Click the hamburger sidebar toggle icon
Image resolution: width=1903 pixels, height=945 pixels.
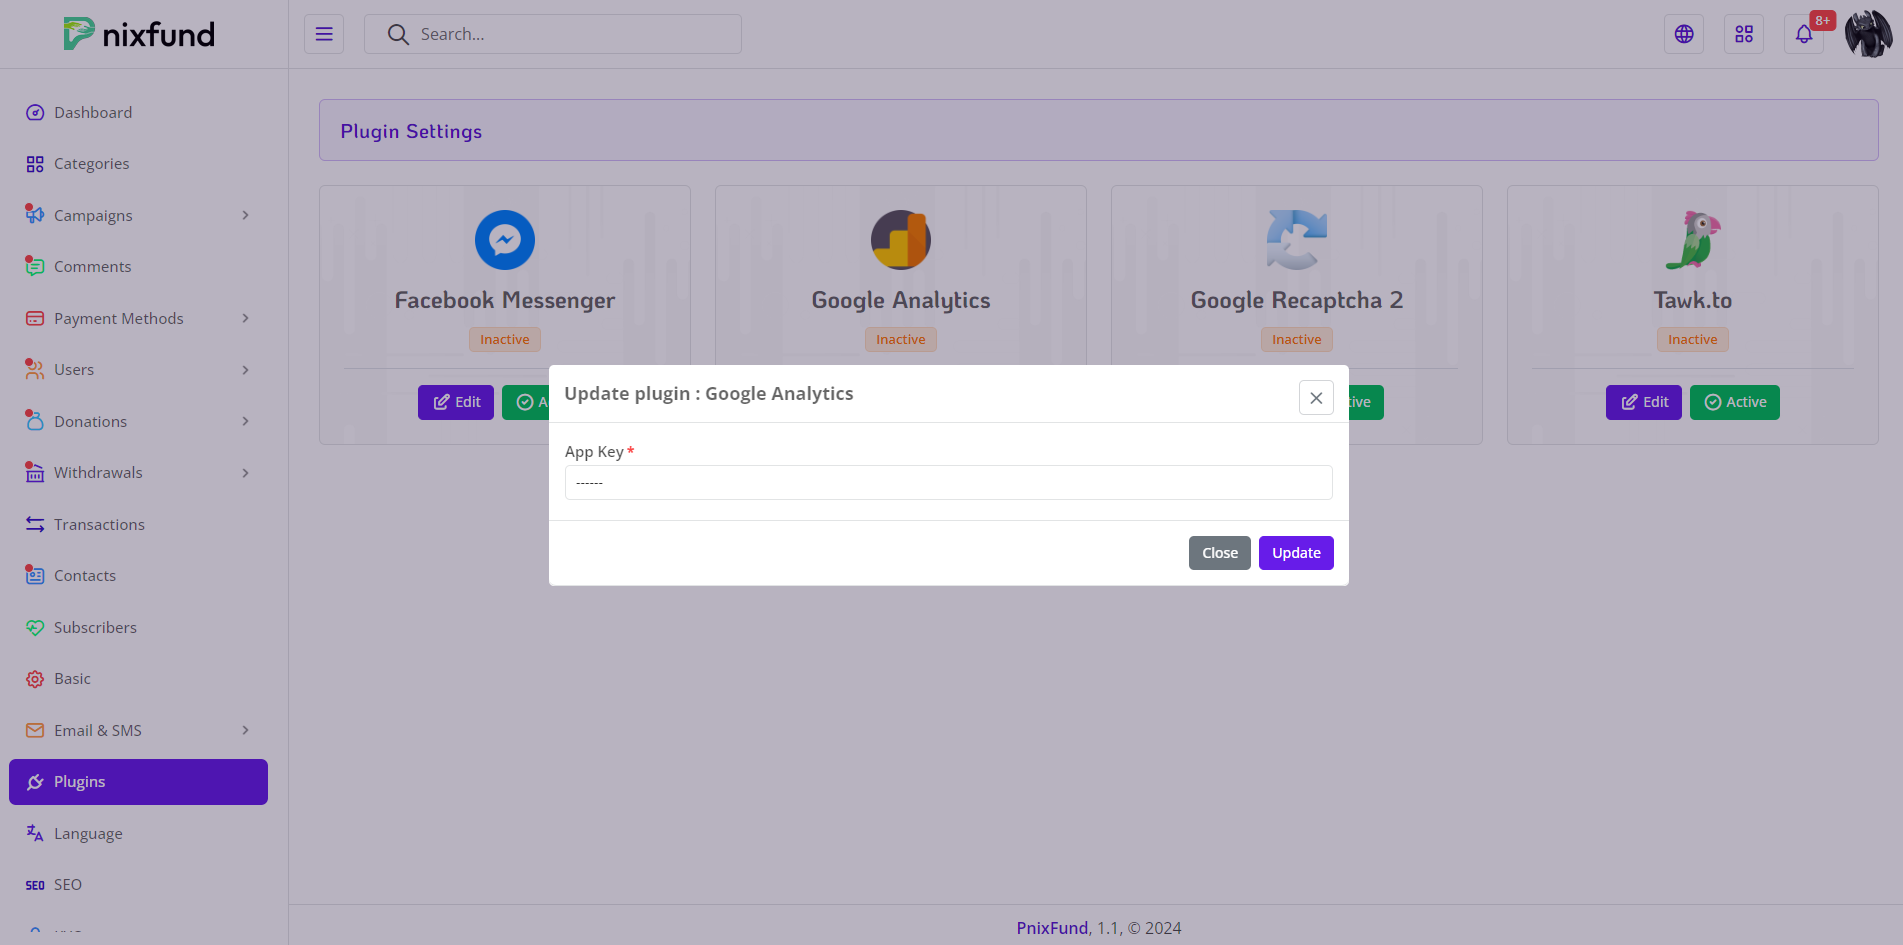(324, 34)
